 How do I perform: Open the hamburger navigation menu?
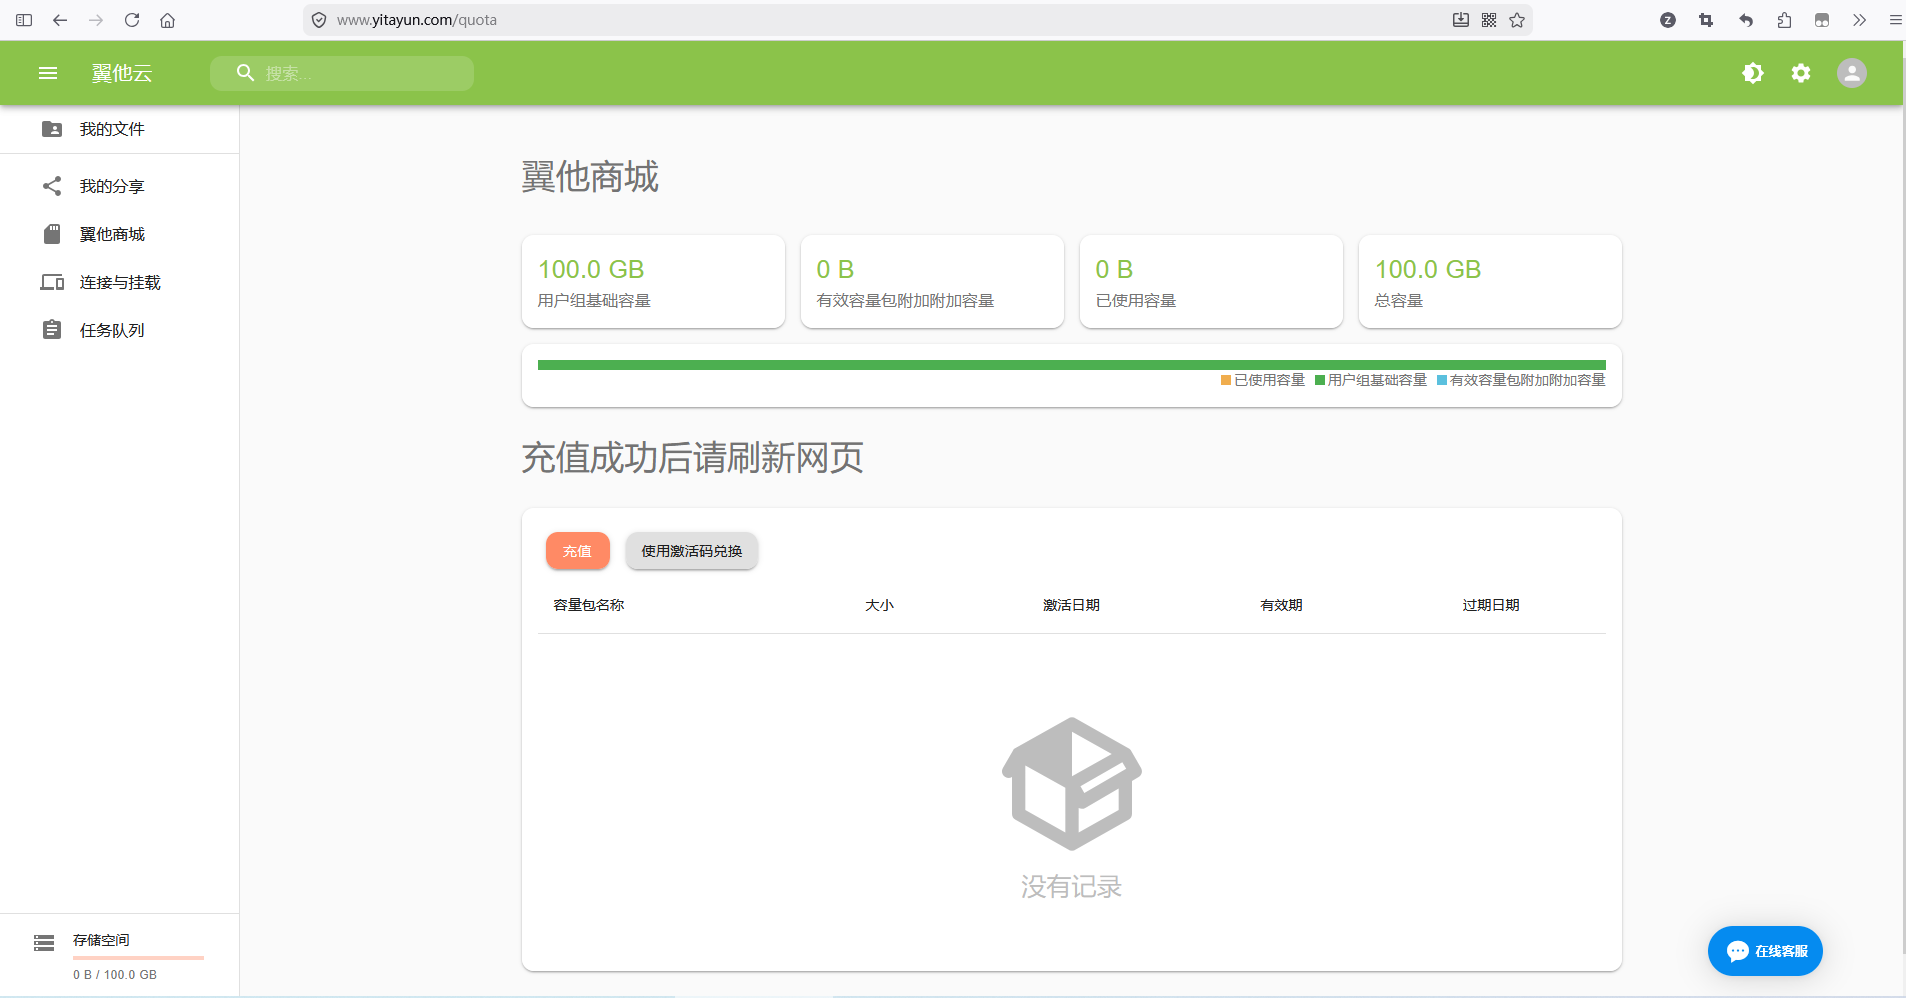click(x=48, y=73)
